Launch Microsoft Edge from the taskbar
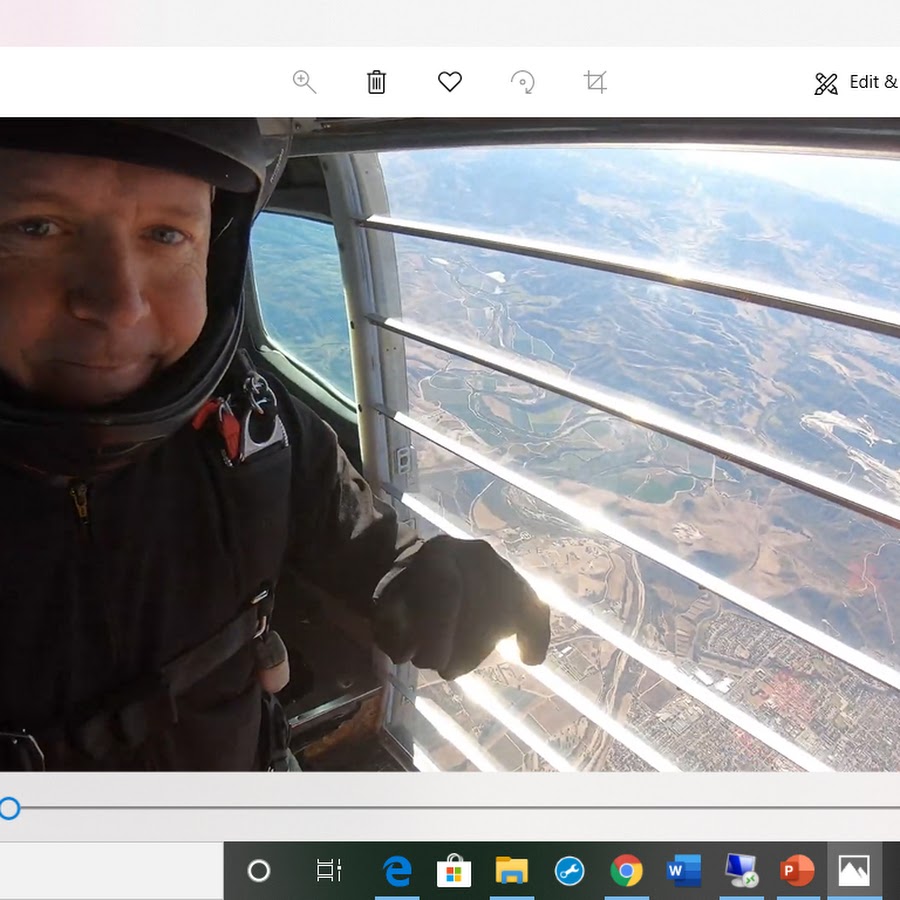This screenshot has width=900, height=900. (x=397, y=871)
